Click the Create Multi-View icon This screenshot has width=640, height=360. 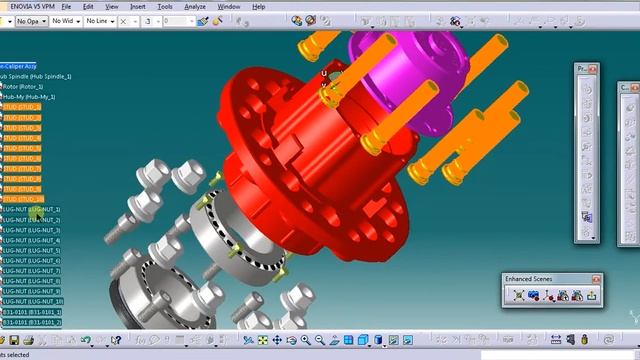pos(349,340)
